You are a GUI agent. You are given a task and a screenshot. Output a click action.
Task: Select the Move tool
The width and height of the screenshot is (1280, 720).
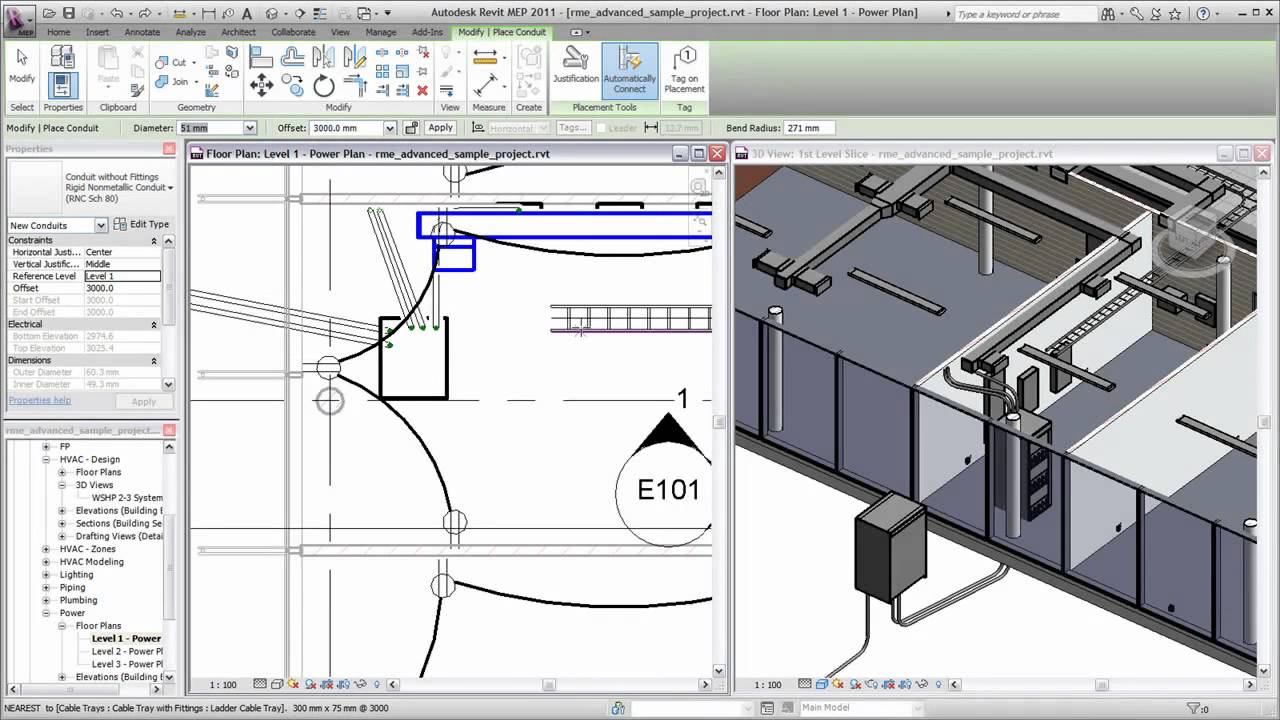tap(262, 85)
